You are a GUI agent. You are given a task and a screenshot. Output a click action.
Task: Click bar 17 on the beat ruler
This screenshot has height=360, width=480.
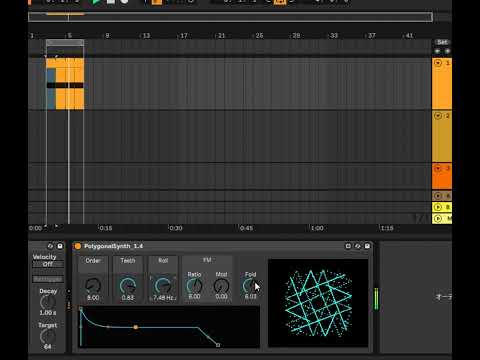pos(184,35)
